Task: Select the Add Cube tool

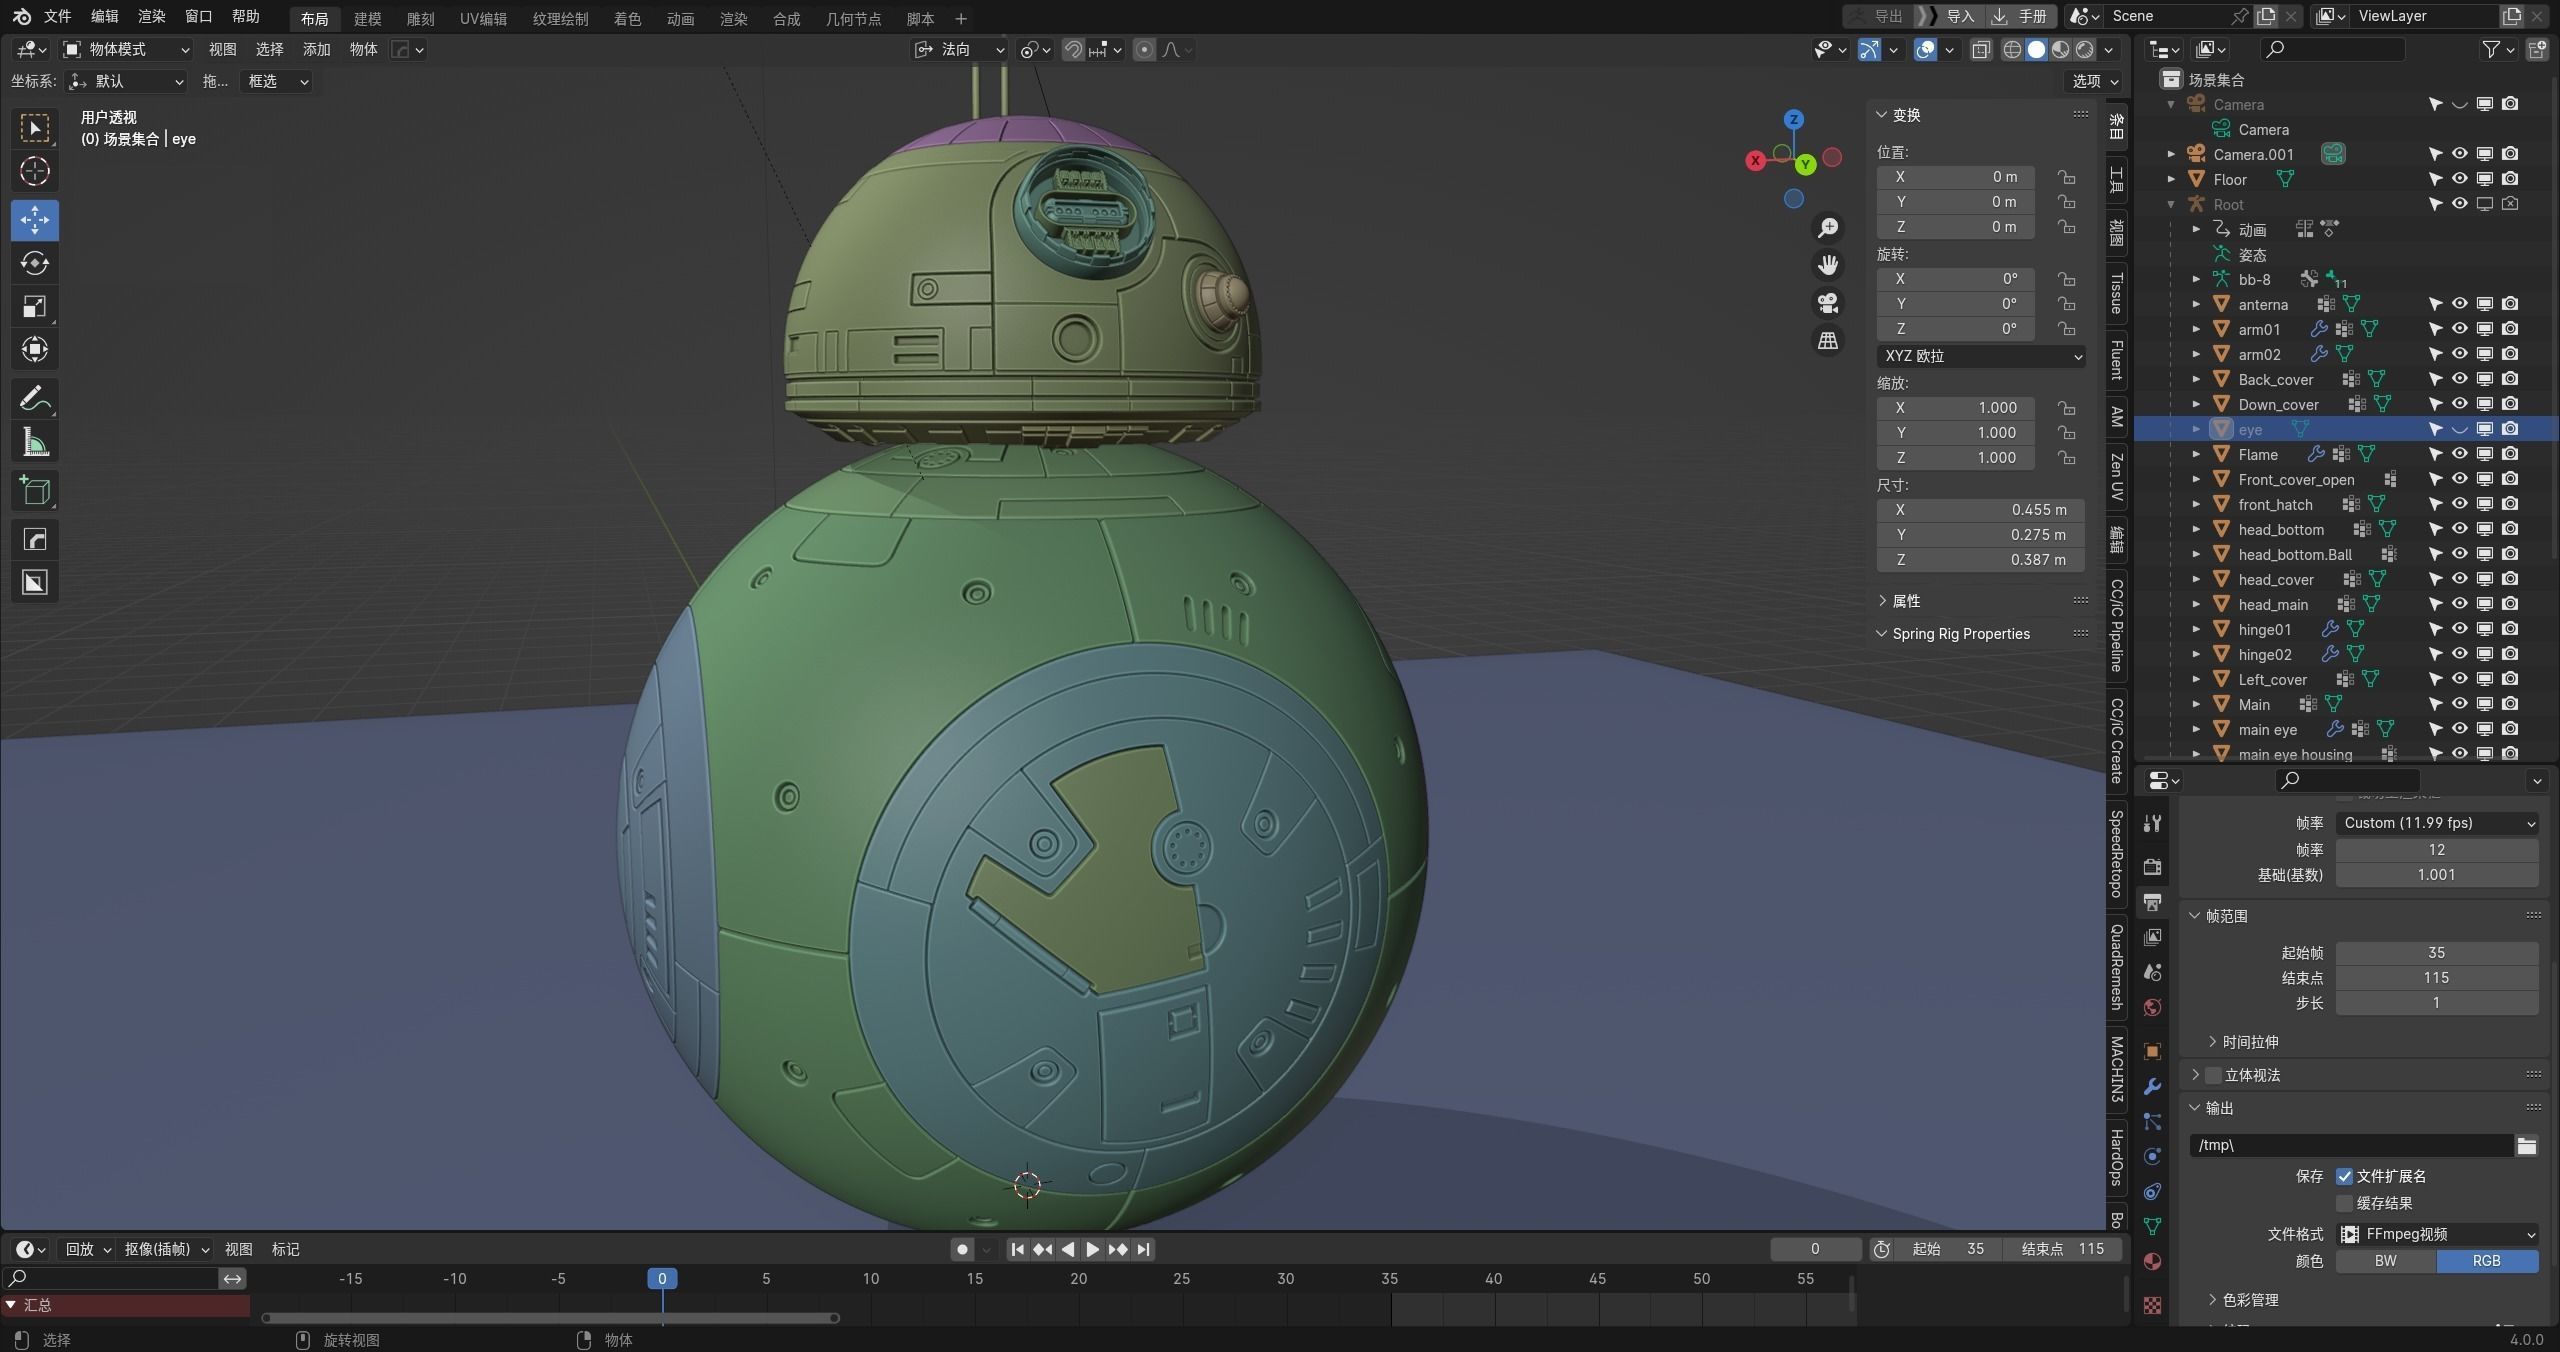Action: tap(35, 491)
